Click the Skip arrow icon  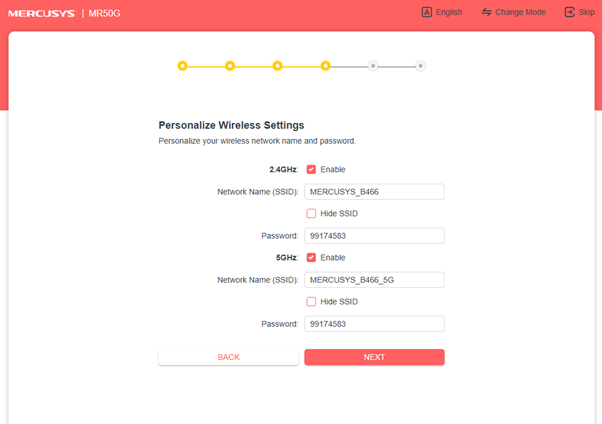(570, 12)
